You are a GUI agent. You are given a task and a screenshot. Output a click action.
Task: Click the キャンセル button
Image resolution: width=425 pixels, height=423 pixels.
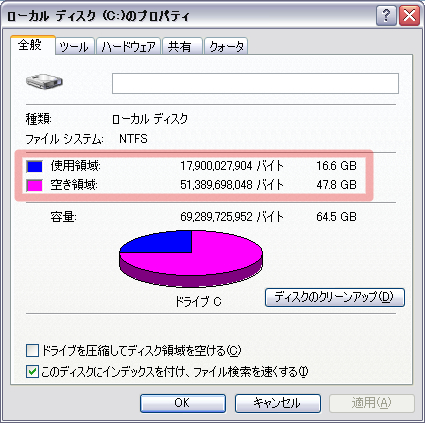278,403
